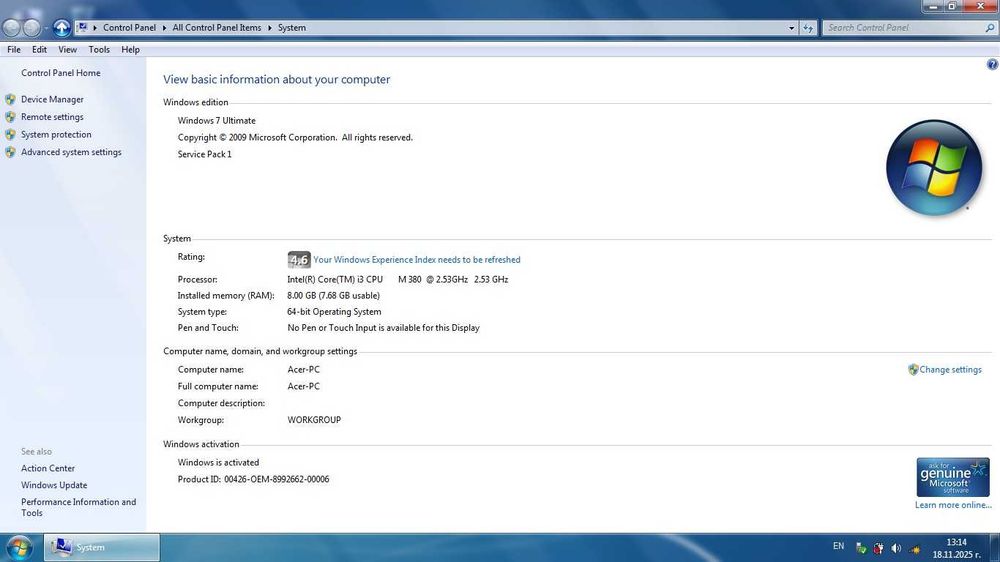This screenshot has width=1000, height=562.
Task: Click the Up one level arrow icon
Action: pos(61,27)
